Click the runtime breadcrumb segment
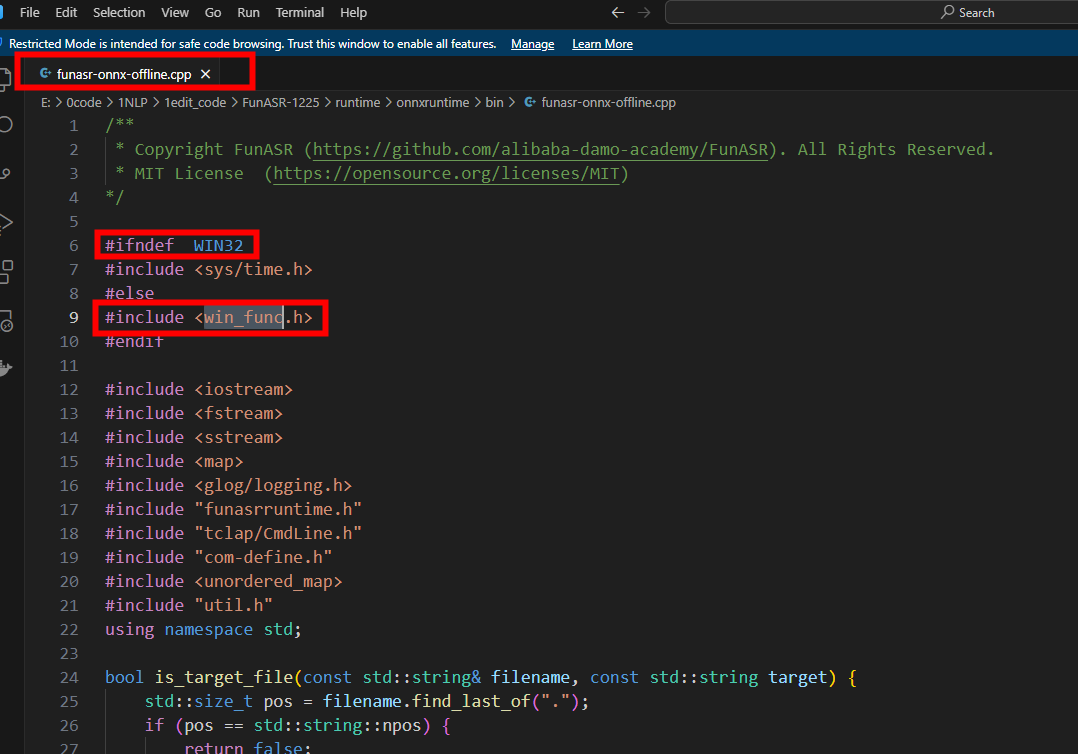 (x=358, y=102)
